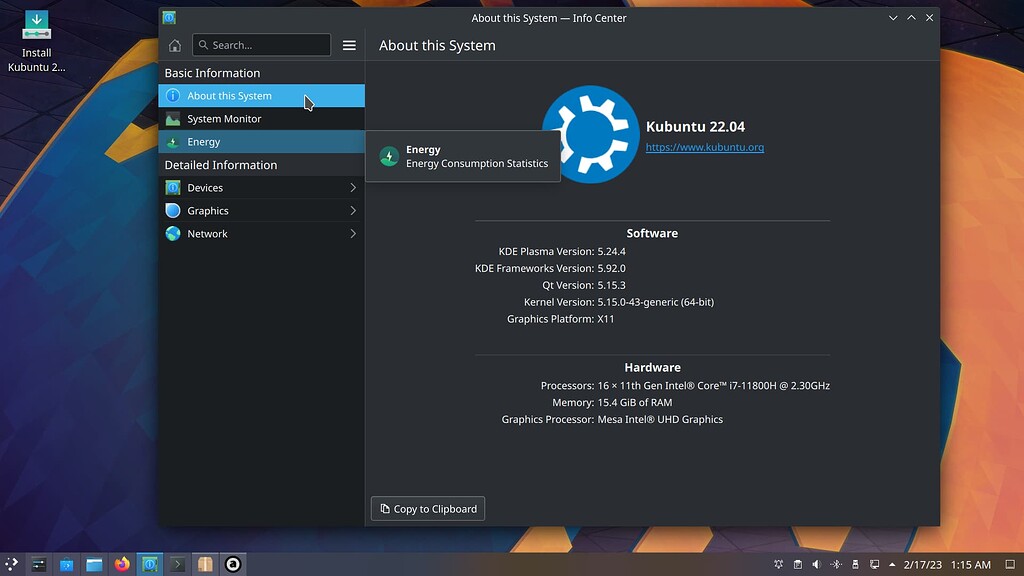Expand the Graphics category
The width and height of the screenshot is (1024, 576).
pos(352,210)
